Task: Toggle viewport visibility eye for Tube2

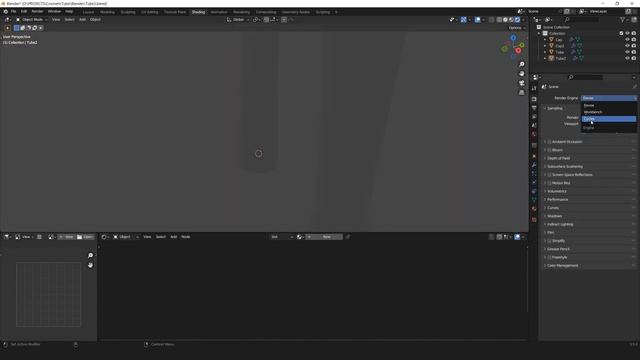Action: (x=627, y=58)
